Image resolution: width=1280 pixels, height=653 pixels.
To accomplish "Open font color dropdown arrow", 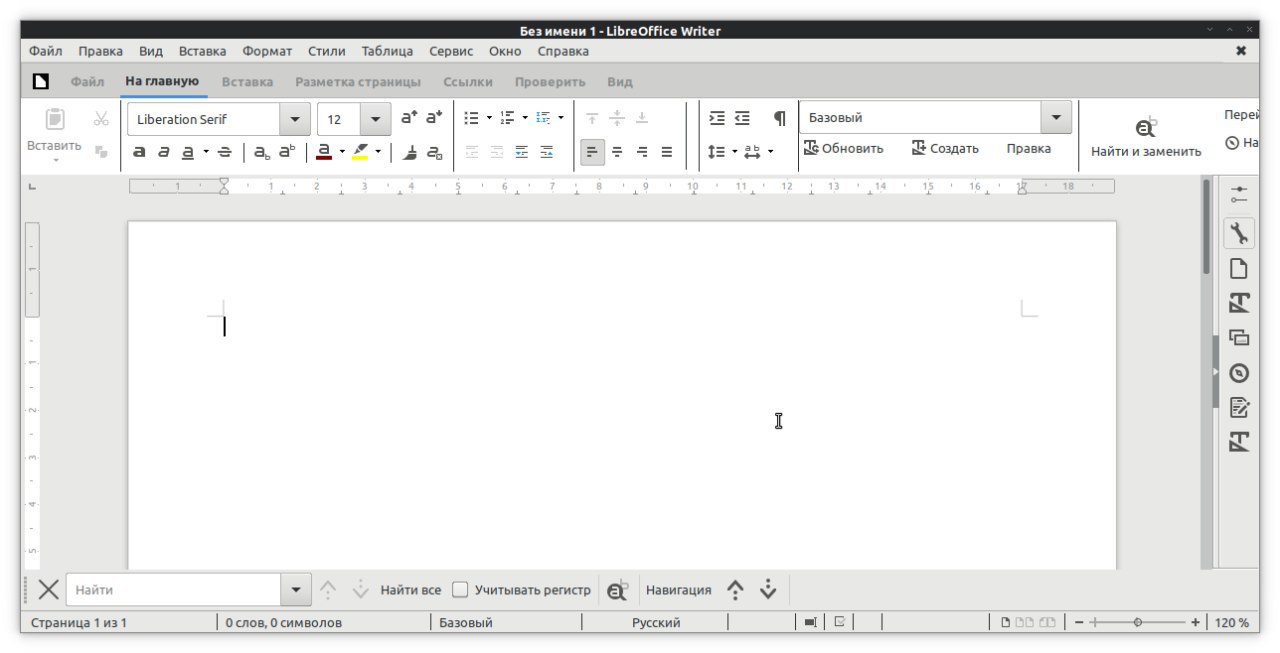I will click(342, 152).
